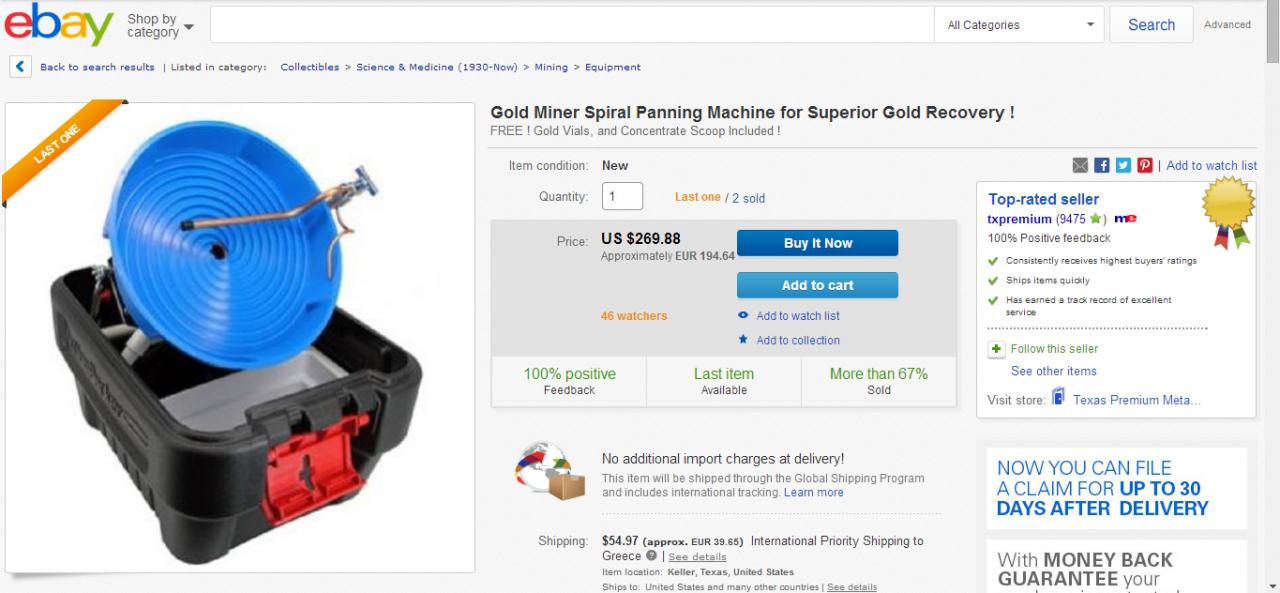
Task: Share listing via email icon
Action: point(1080,165)
